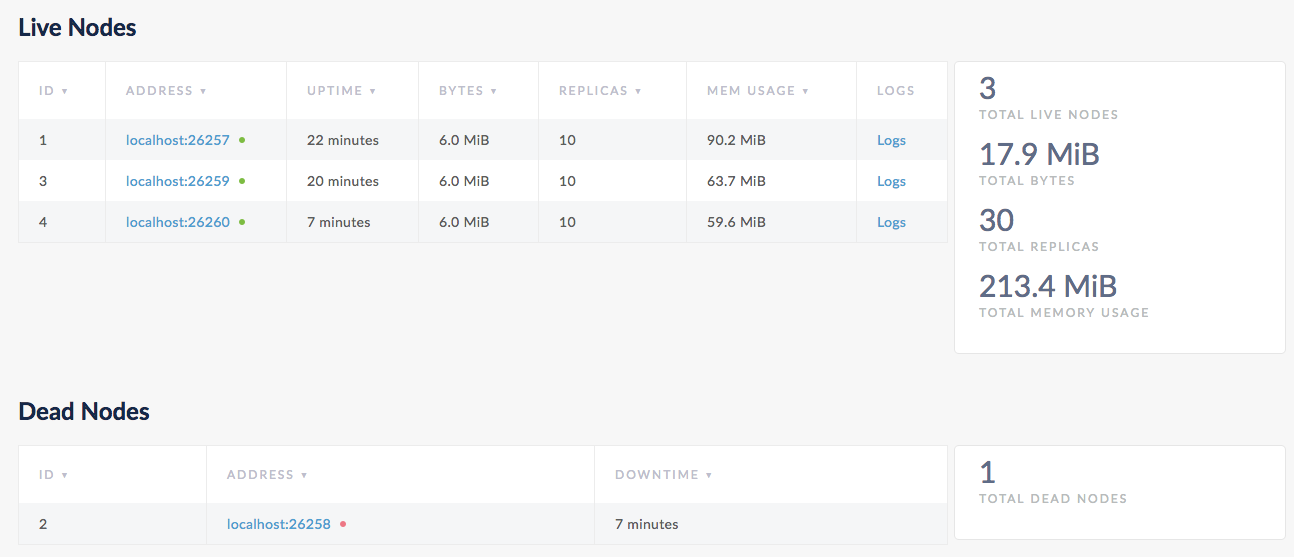Open node localhost:26257 details
The width and height of the screenshot is (1294, 557).
[x=177, y=140]
